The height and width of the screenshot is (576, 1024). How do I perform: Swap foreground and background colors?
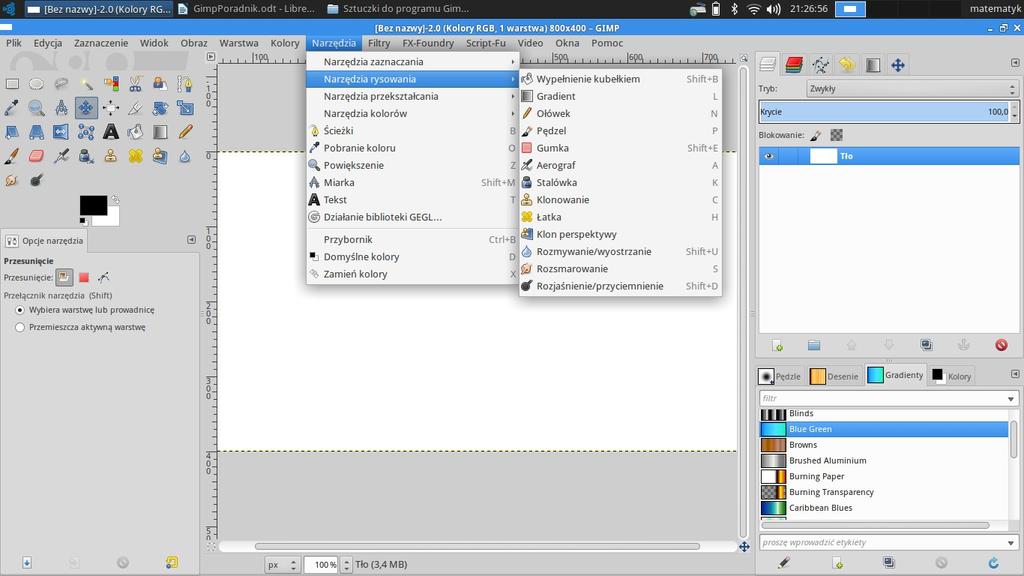tap(115, 200)
